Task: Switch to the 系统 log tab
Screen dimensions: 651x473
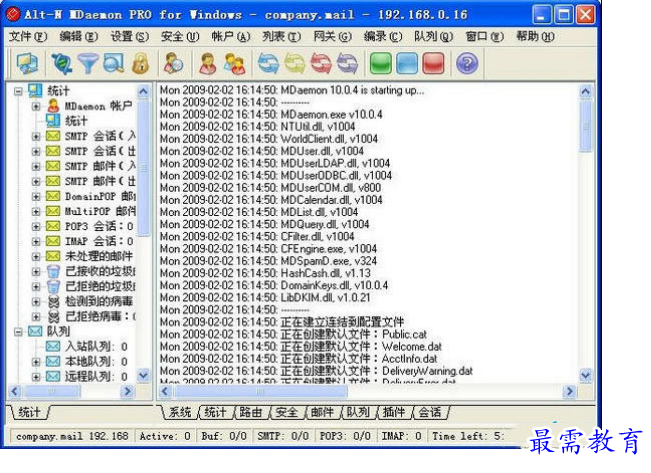Action: (x=179, y=412)
